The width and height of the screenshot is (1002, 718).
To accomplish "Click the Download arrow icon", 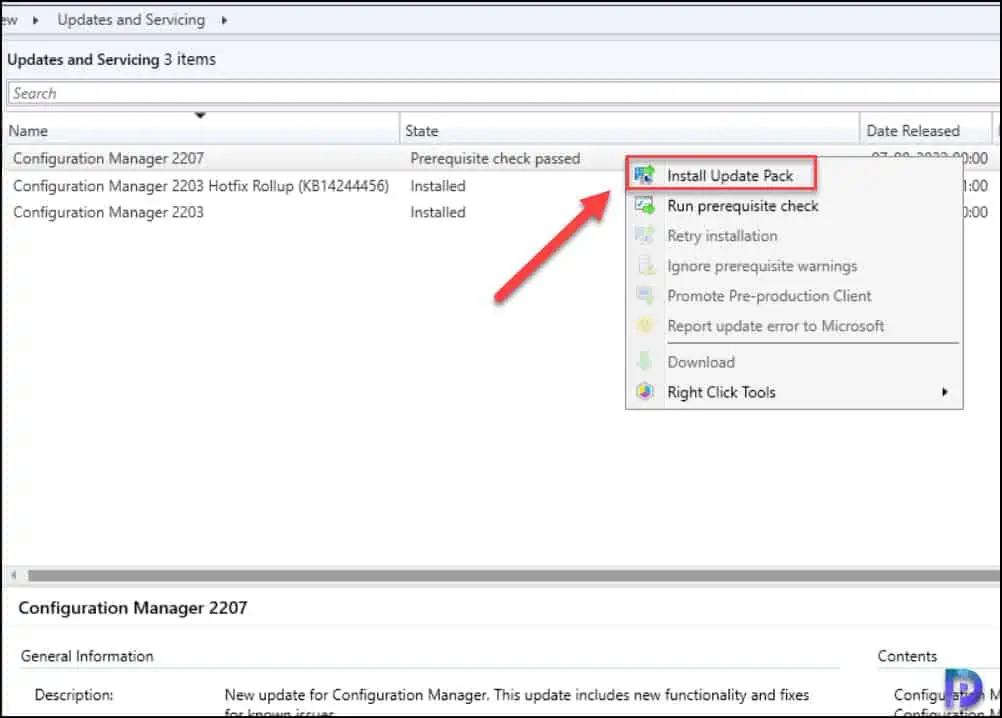I will coord(645,361).
